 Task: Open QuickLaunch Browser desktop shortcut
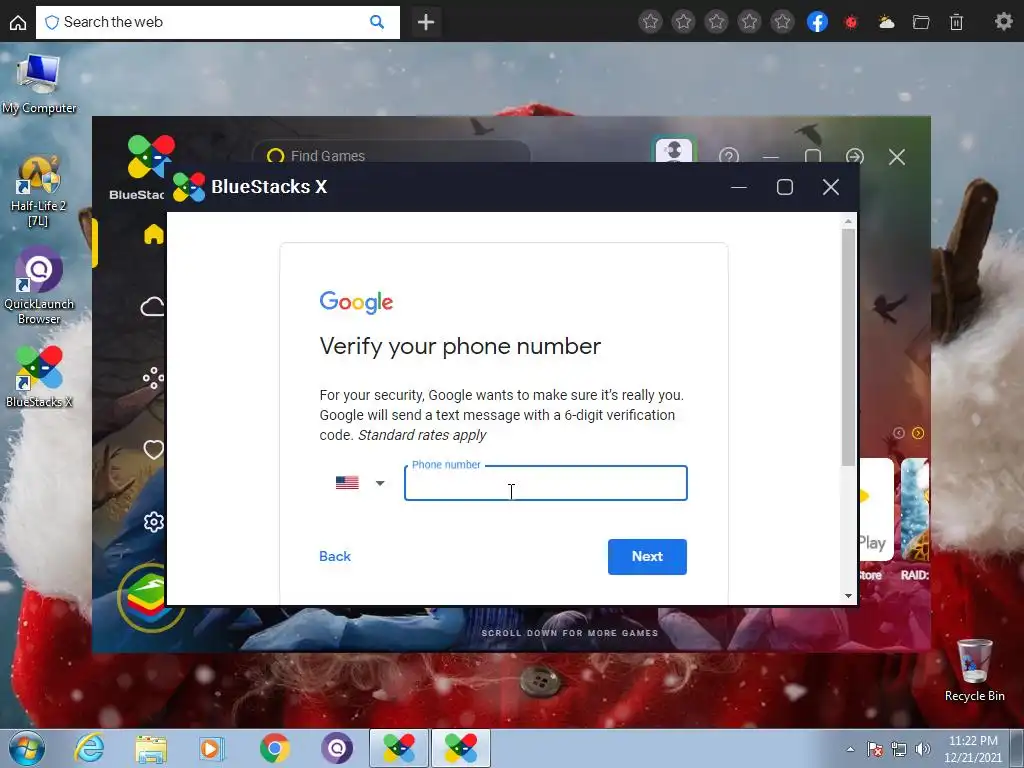point(39,287)
